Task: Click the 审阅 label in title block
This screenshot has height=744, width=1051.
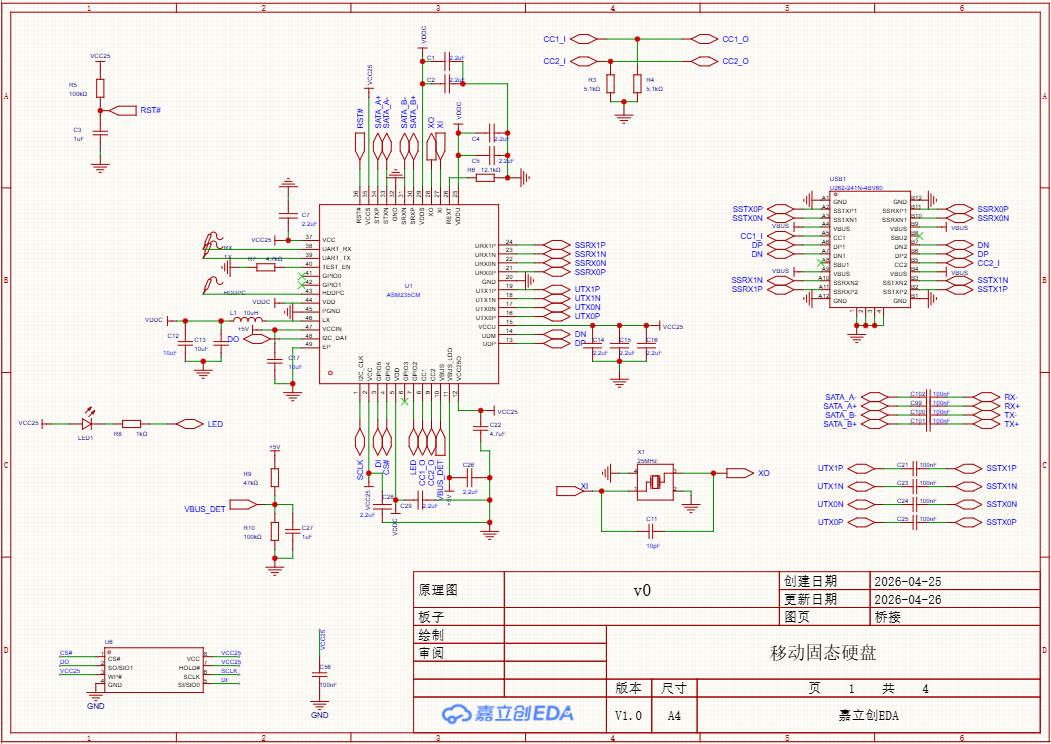Action: [x=432, y=653]
